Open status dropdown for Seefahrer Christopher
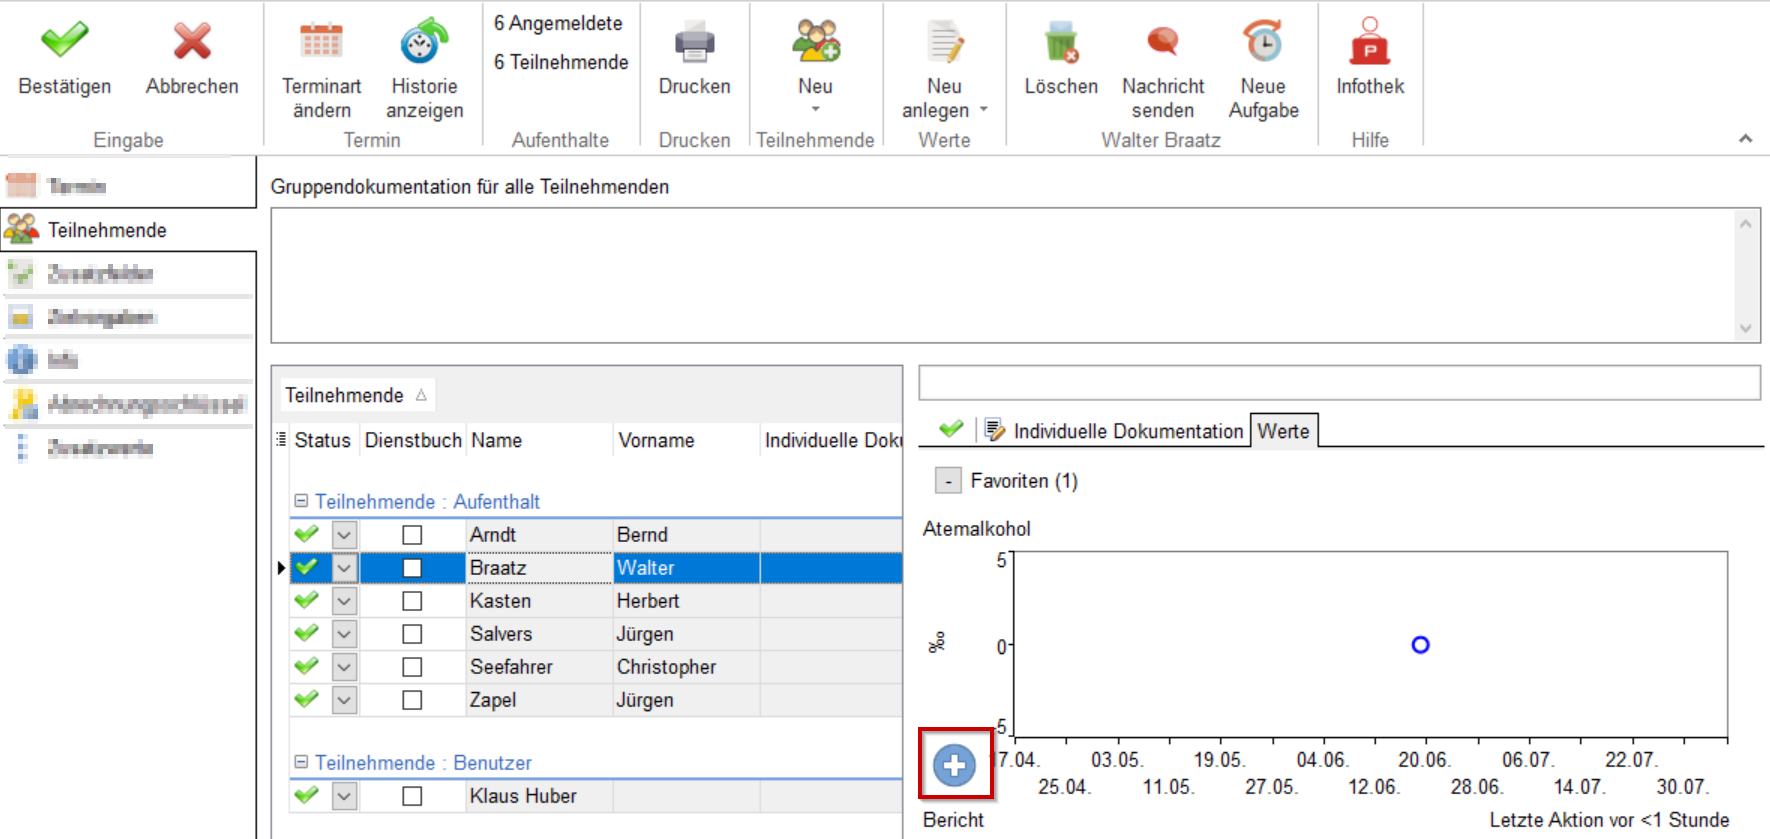Screen dimensions: 1770x839 click(344, 667)
